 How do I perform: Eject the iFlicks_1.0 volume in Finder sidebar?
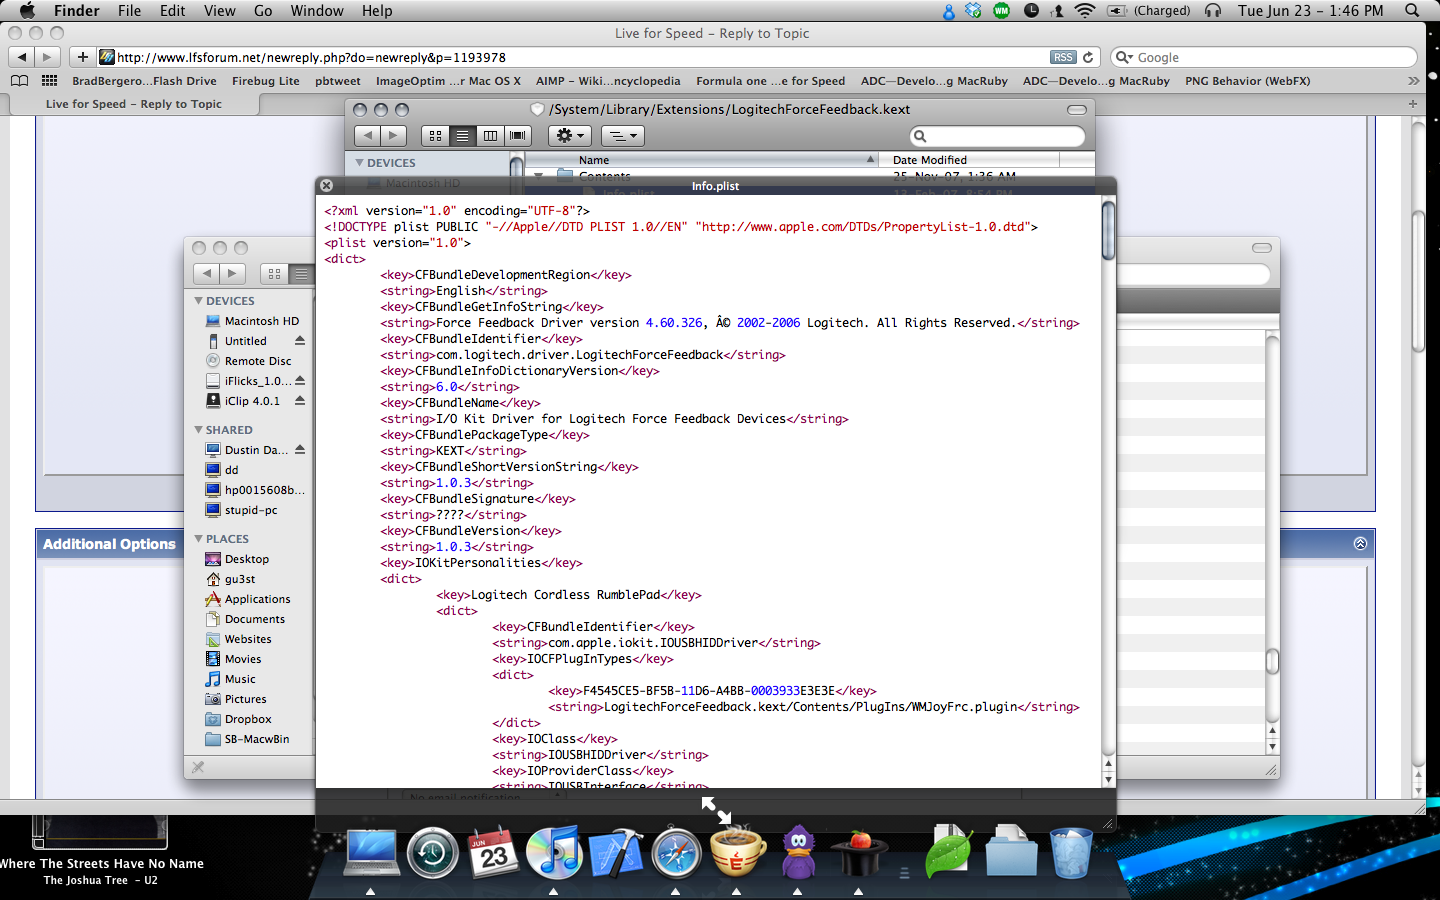pos(300,381)
